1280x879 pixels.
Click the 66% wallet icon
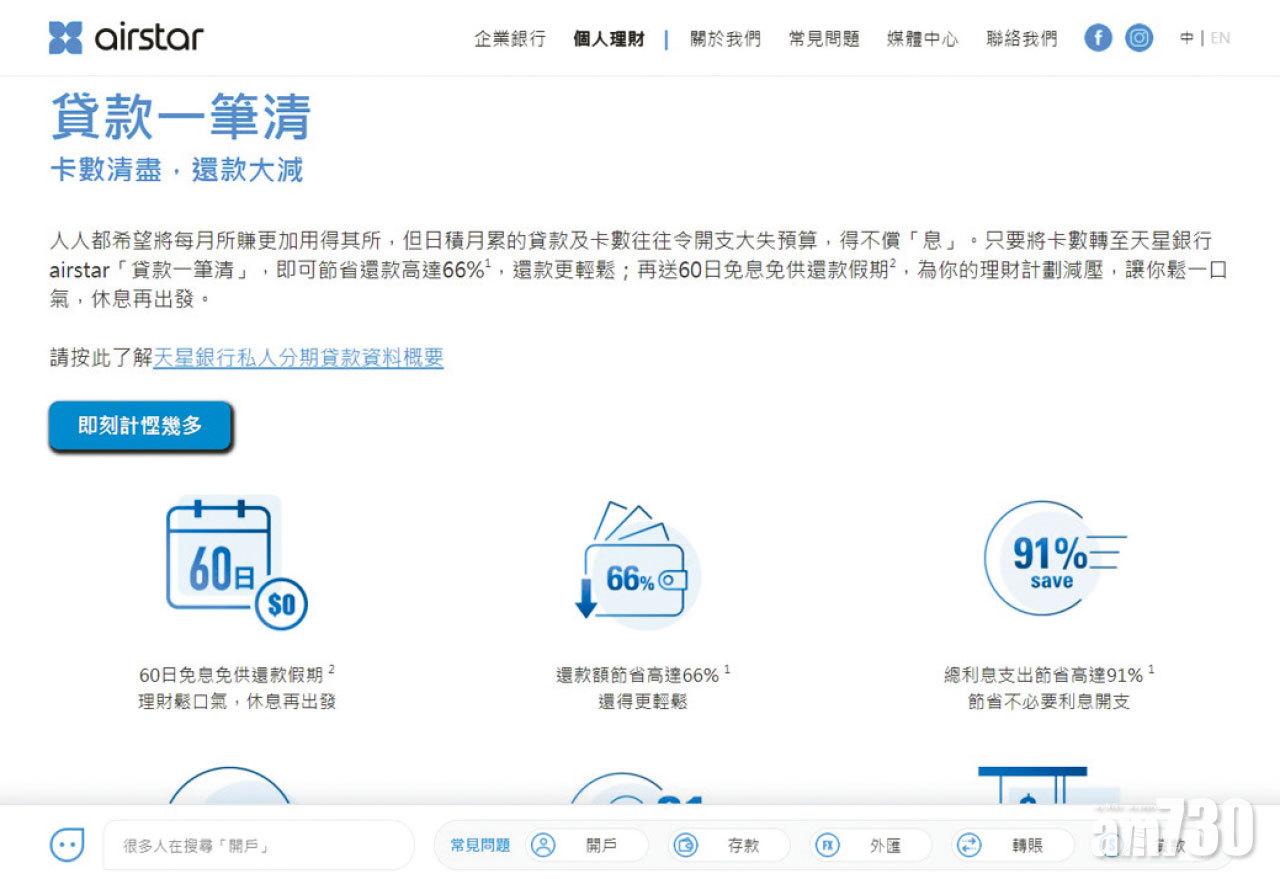[x=635, y=568]
